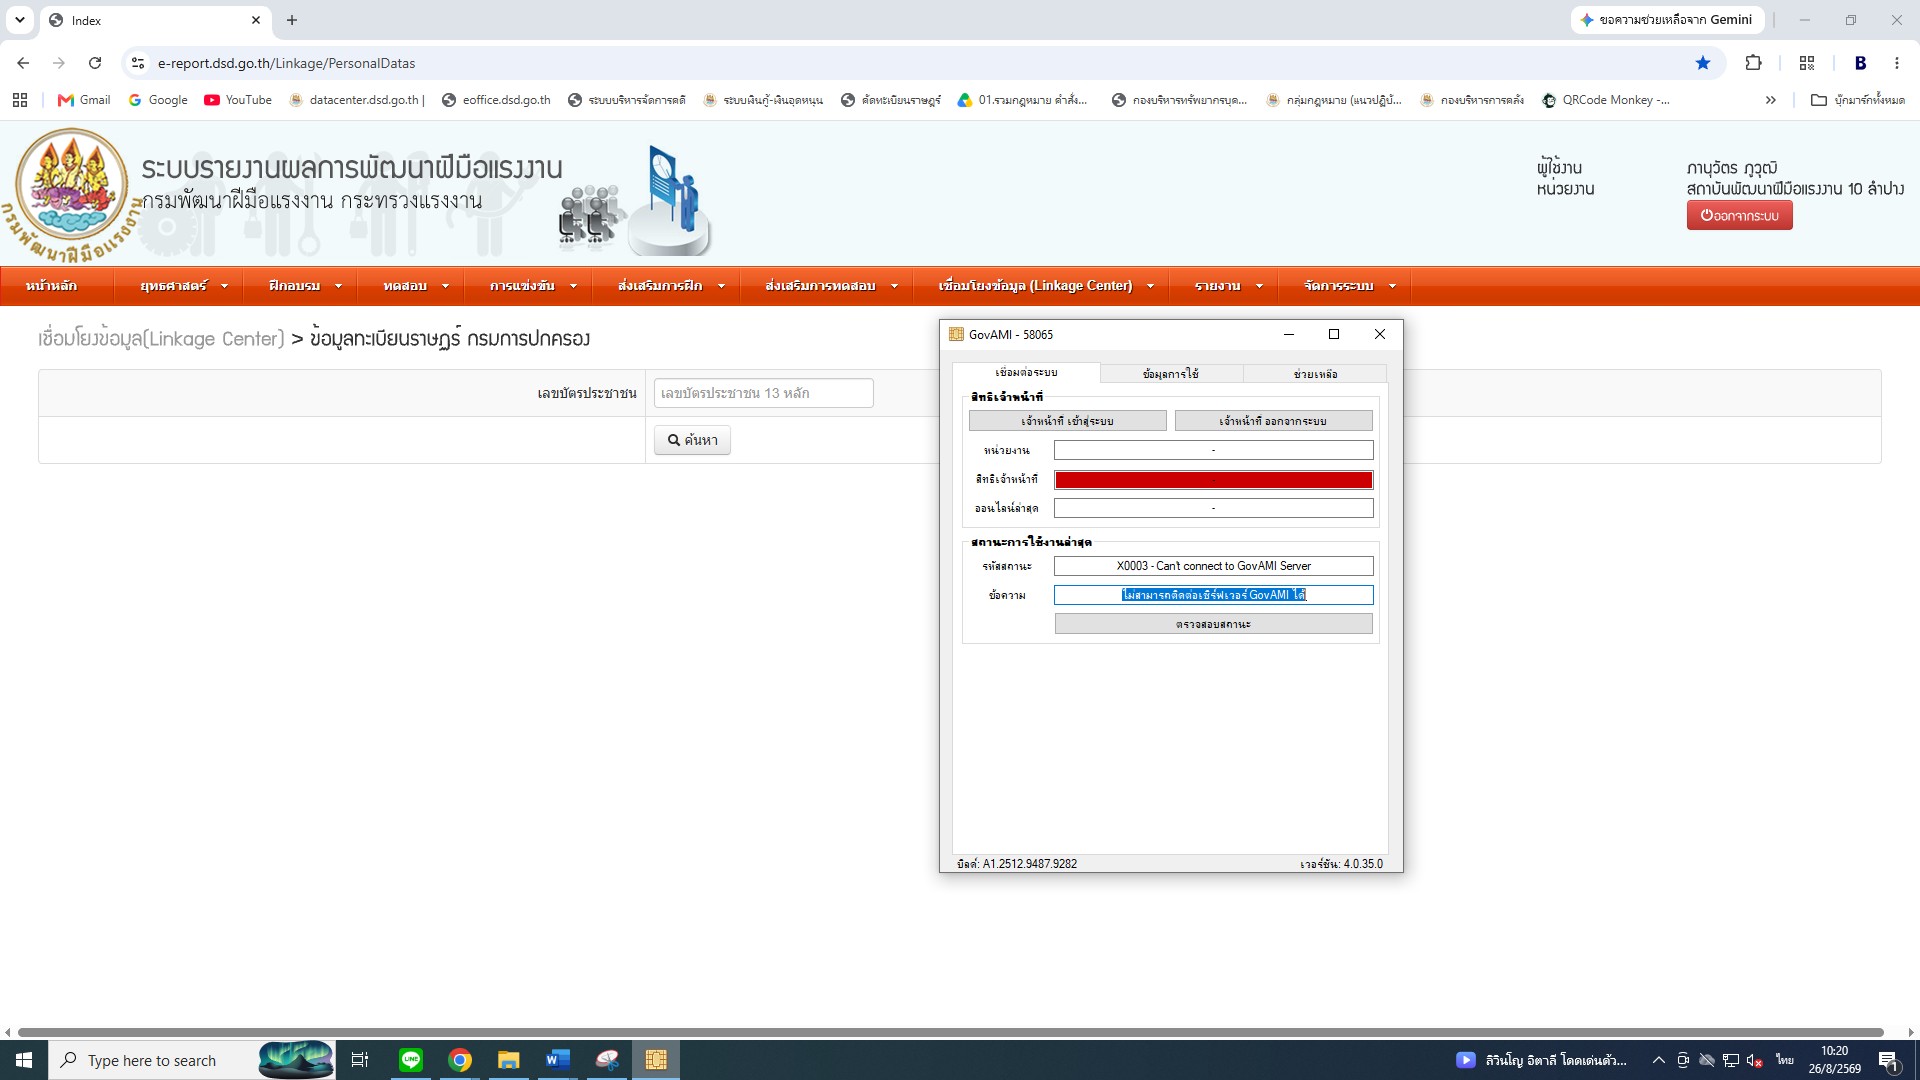Reload the e-report page

tap(95, 63)
